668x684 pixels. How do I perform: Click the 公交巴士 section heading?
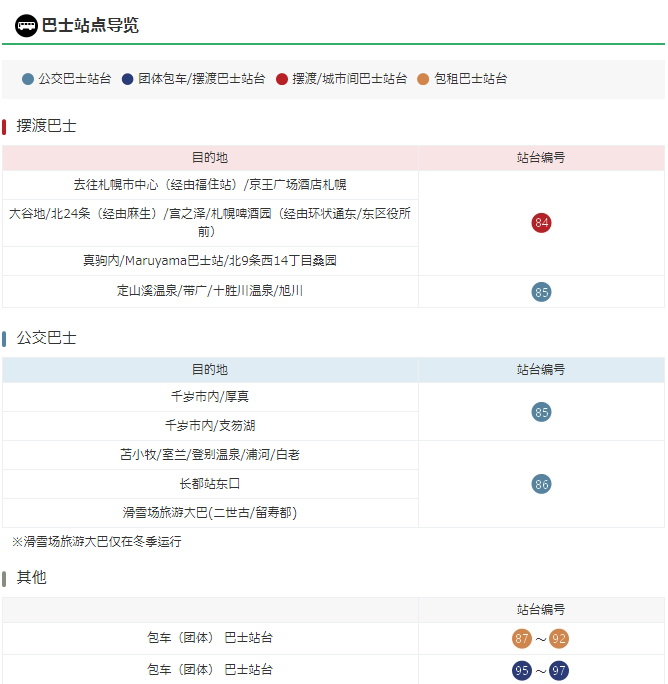[x=46, y=338]
